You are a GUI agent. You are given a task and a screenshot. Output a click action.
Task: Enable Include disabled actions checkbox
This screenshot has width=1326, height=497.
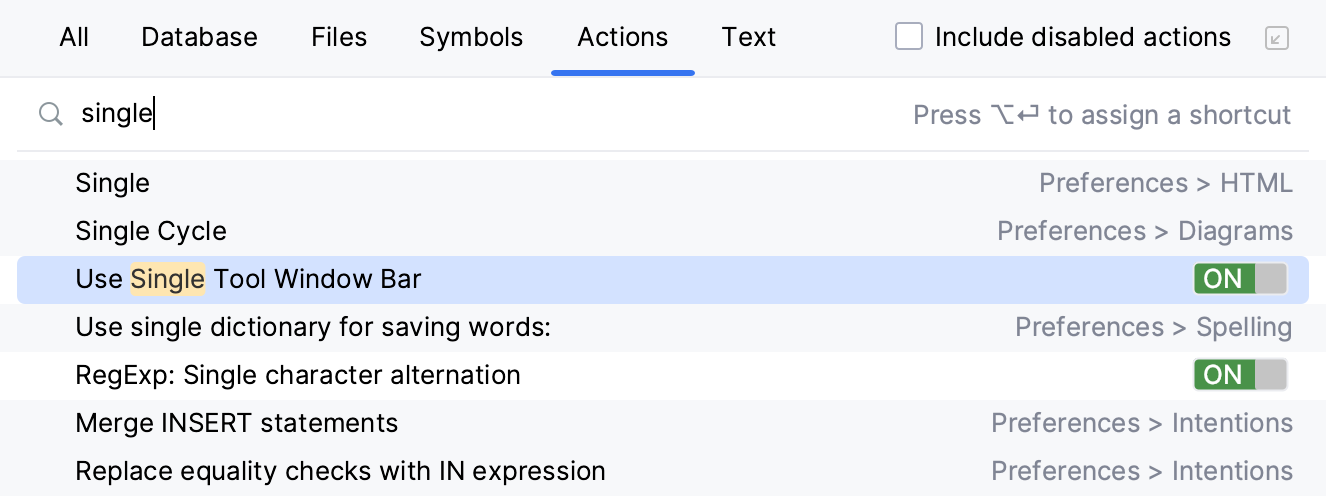[x=908, y=38]
